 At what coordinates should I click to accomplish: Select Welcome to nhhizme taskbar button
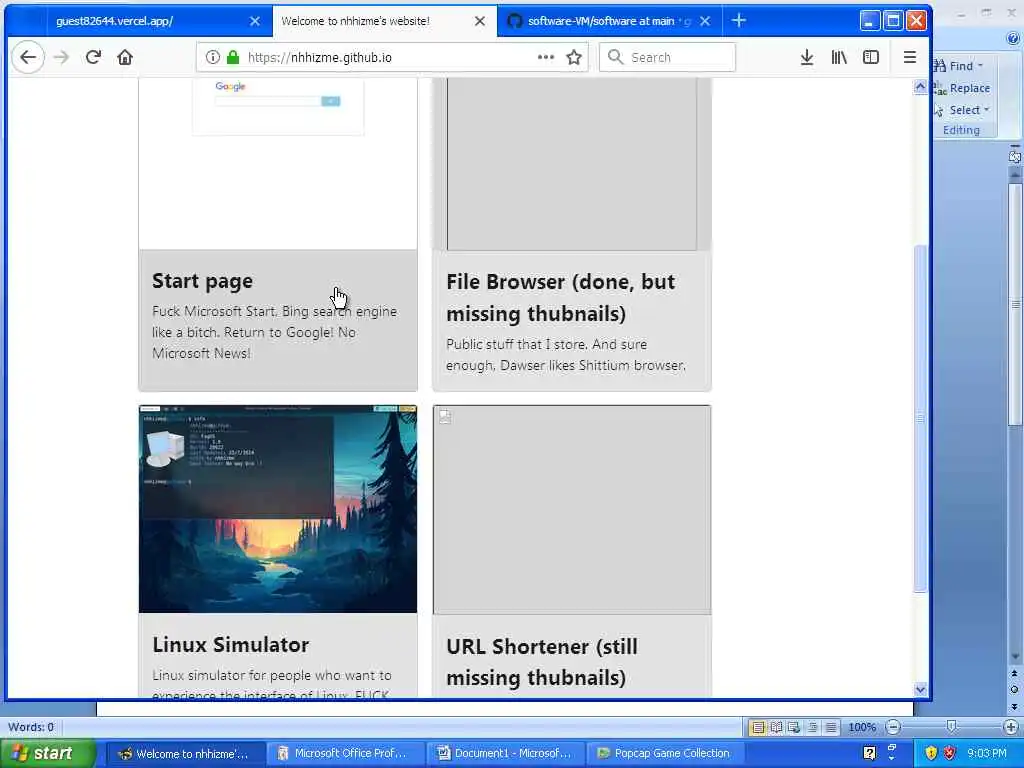tap(185, 754)
